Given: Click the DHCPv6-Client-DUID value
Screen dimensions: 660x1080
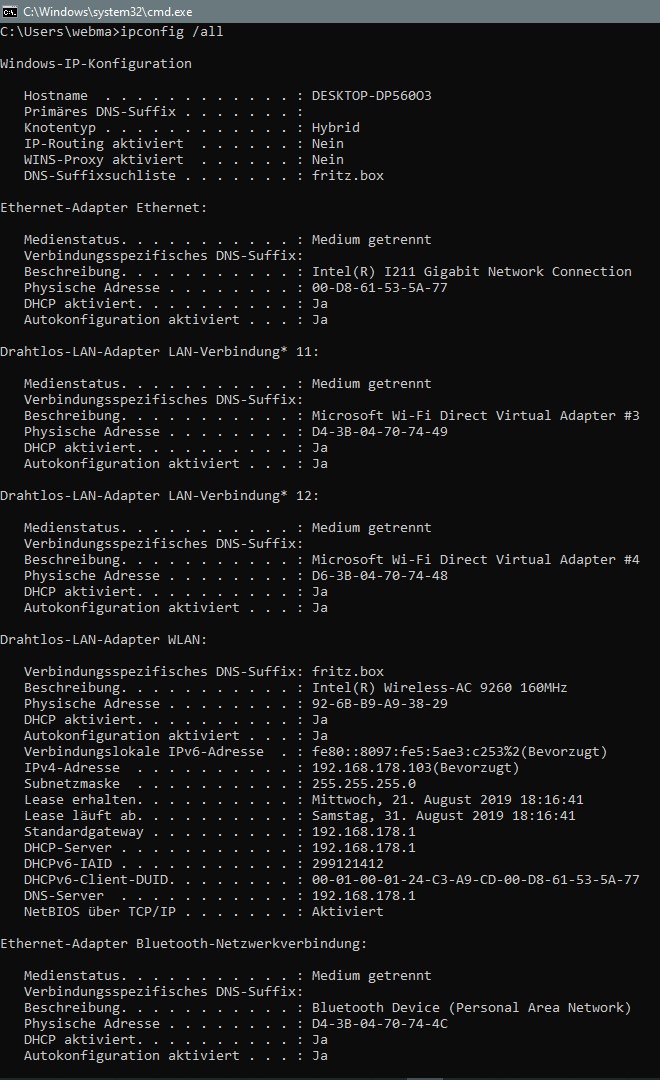Looking at the screenshot, I should pyautogui.click(x=475, y=880).
